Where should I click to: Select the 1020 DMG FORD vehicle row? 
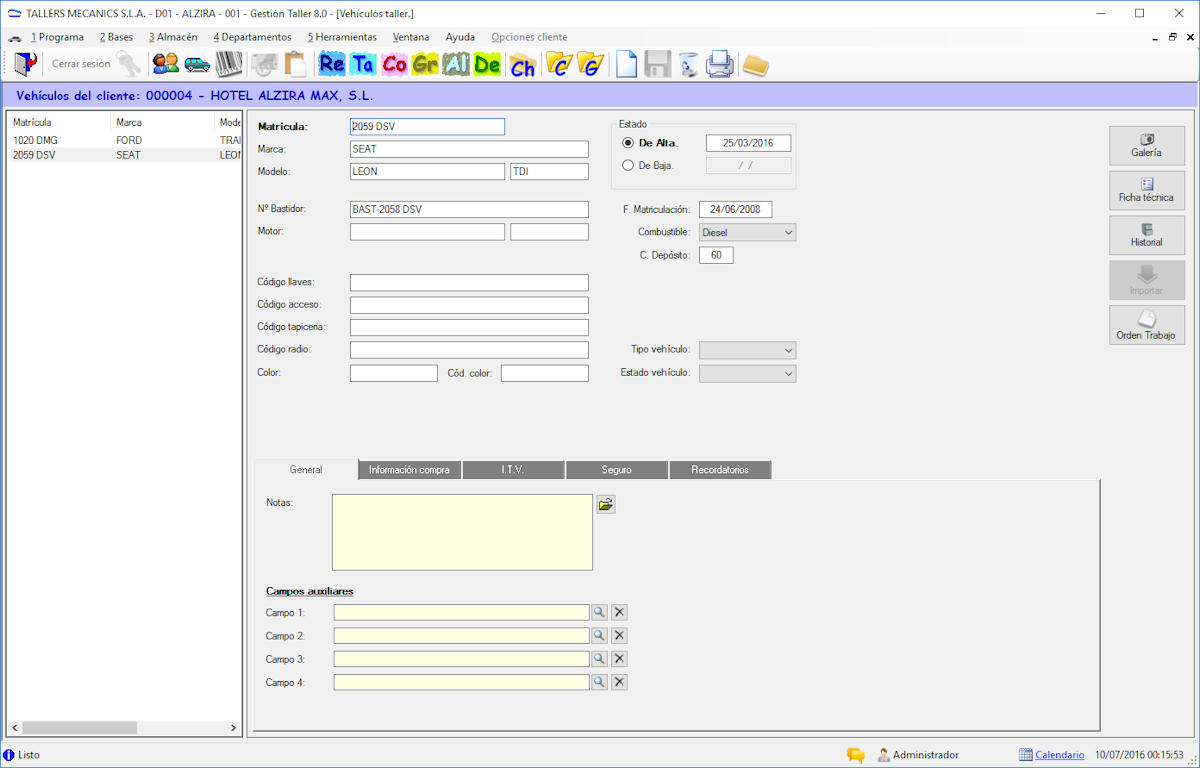125,141
